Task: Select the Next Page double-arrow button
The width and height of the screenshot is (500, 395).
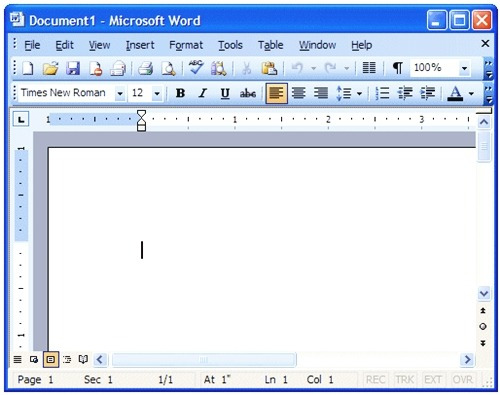Action: point(483,343)
